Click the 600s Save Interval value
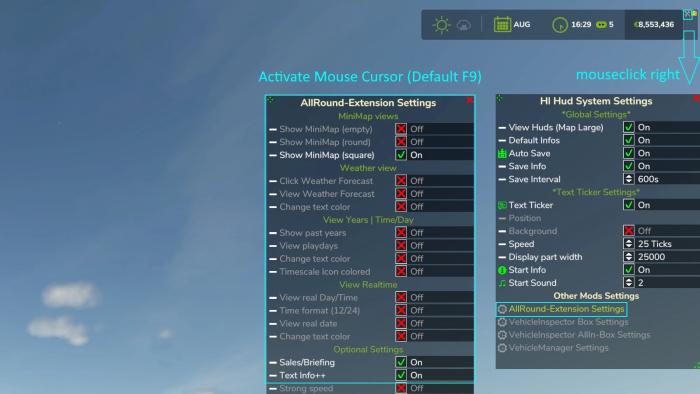The width and height of the screenshot is (700, 394). coord(648,179)
